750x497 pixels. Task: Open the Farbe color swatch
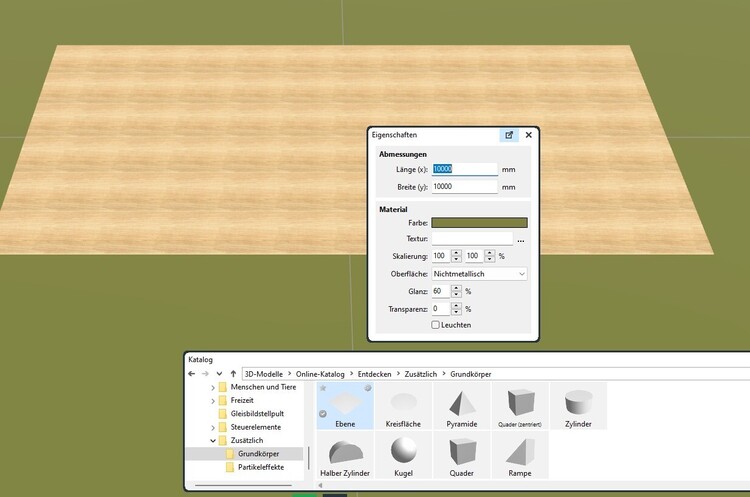point(479,223)
